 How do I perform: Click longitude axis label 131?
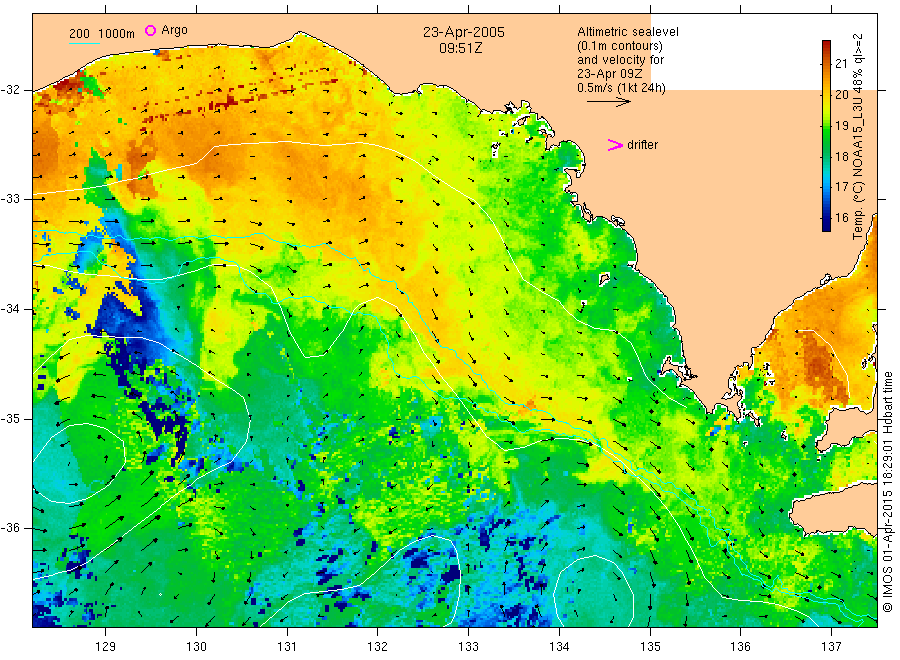click(x=287, y=647)
